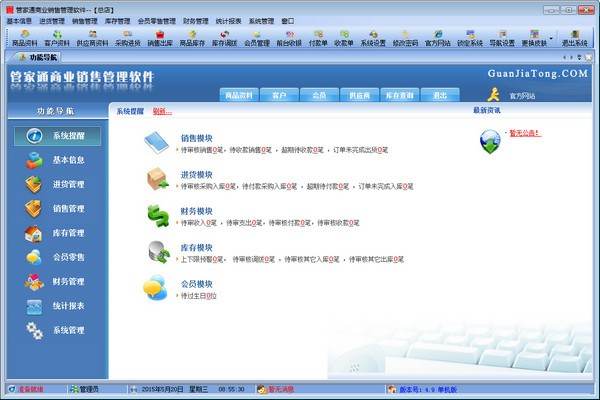
Task: Click the 退出系统 toolbar icon
Action: click(574, 39)
